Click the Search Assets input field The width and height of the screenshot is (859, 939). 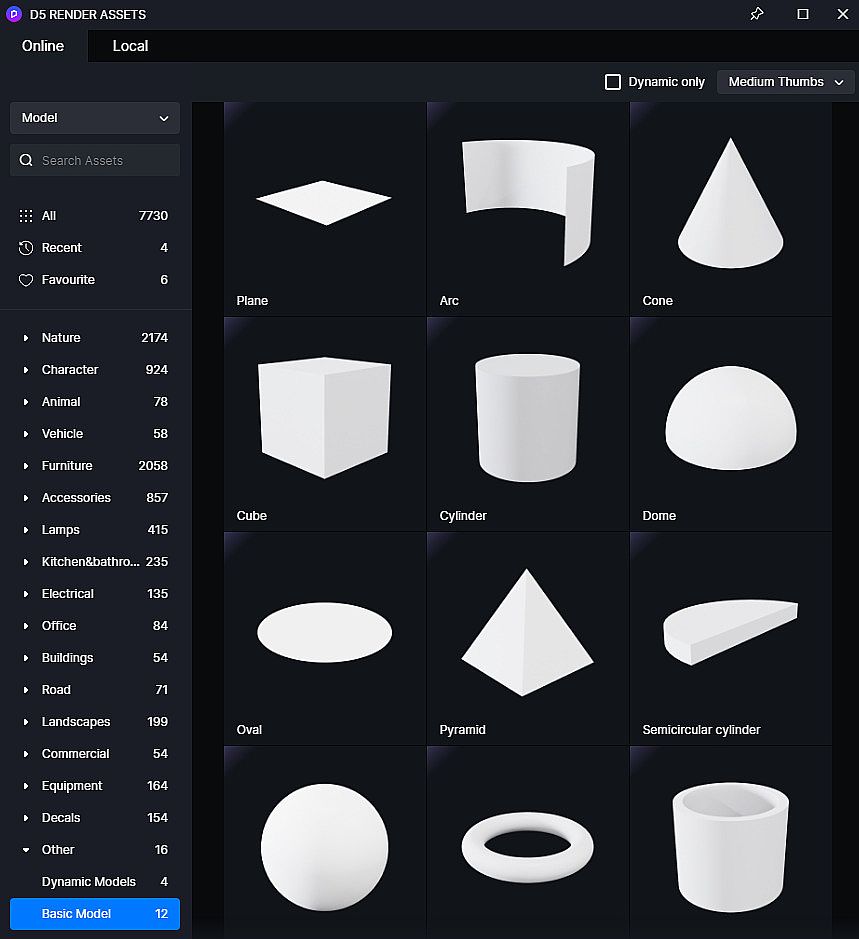point(105,160)
